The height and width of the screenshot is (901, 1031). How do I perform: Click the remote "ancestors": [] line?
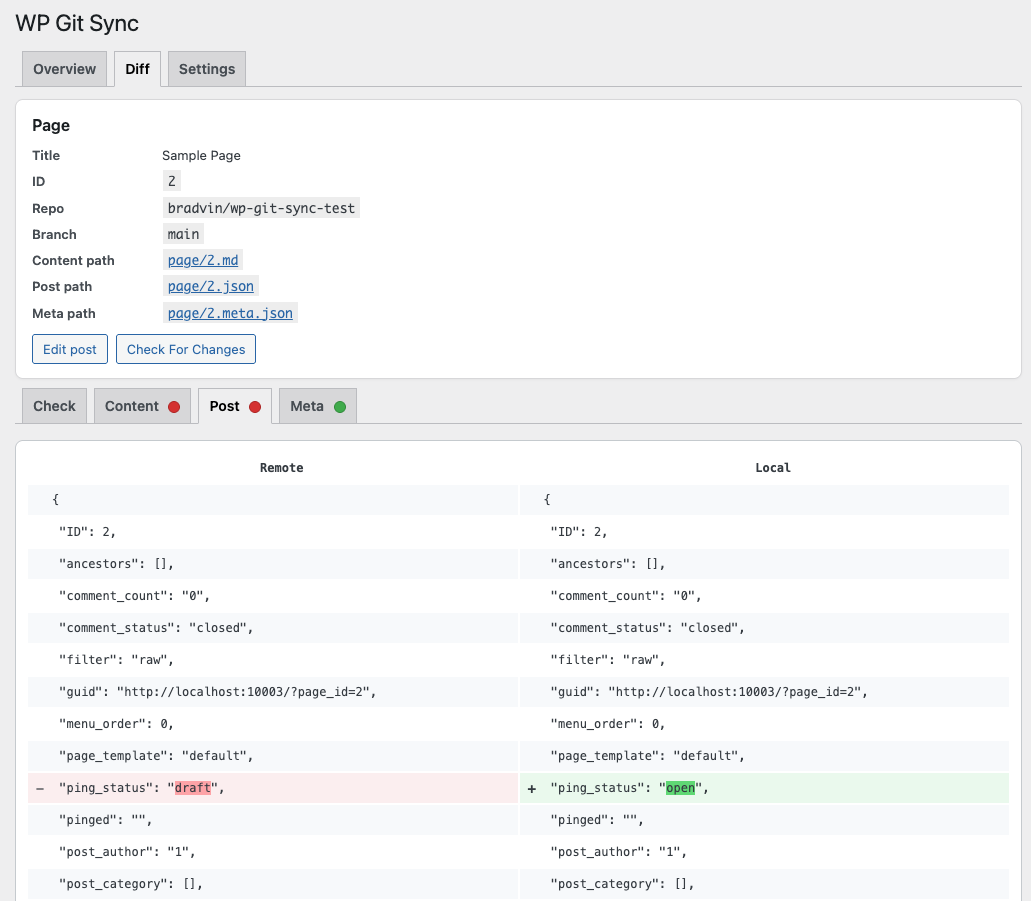point(273,564)
